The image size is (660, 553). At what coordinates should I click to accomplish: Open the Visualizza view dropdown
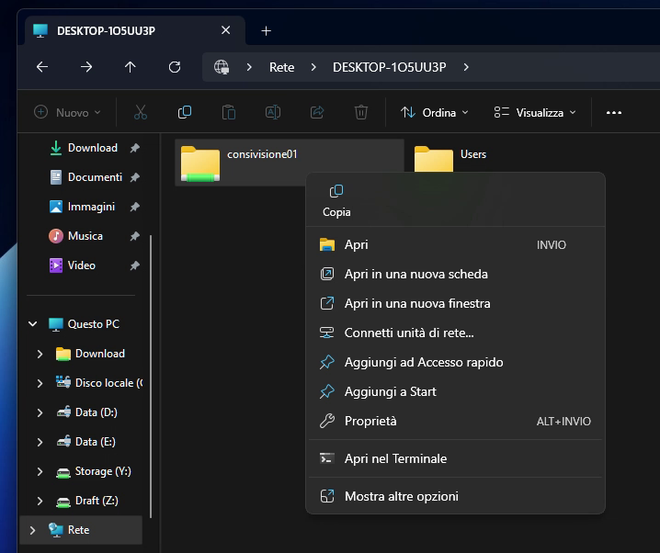click(535, 112)
